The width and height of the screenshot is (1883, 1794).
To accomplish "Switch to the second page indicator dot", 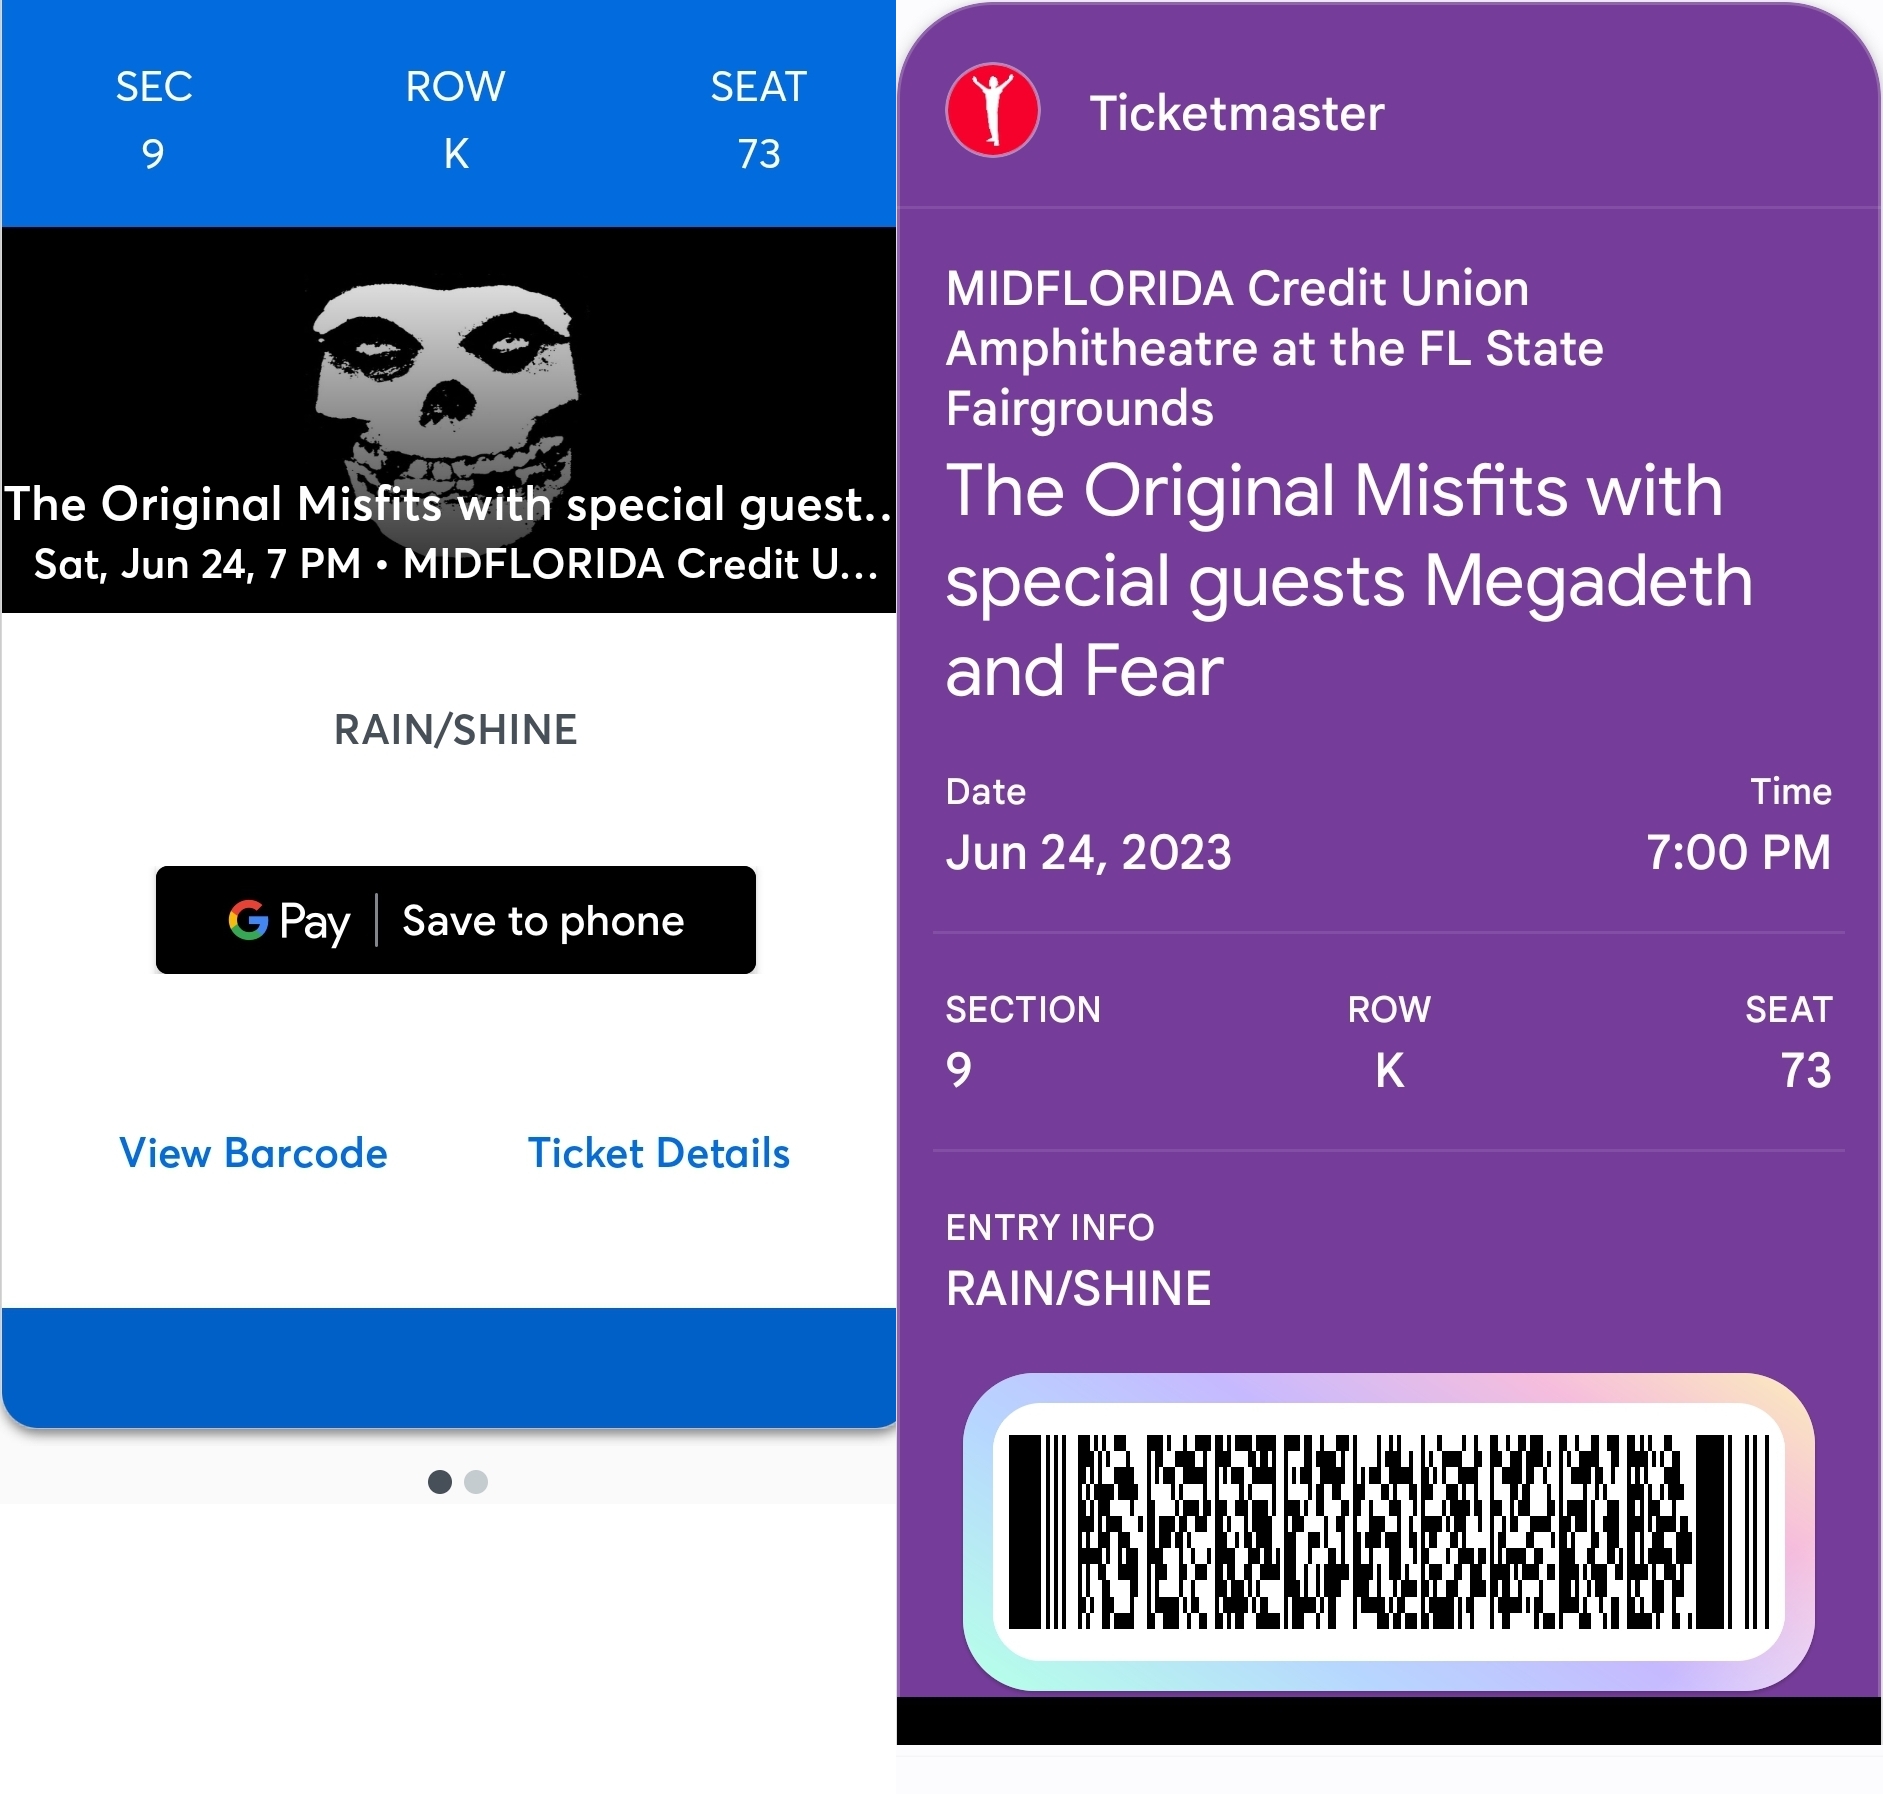I will pyautogui.click(x=476, y=1481).
